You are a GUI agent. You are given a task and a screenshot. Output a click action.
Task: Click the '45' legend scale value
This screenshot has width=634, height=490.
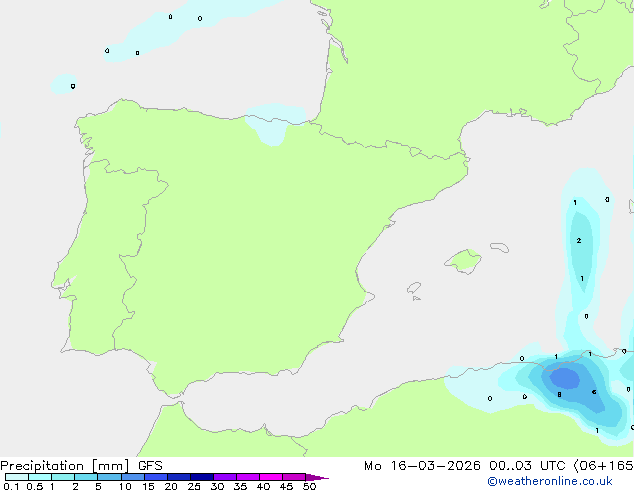coord(286,486)
